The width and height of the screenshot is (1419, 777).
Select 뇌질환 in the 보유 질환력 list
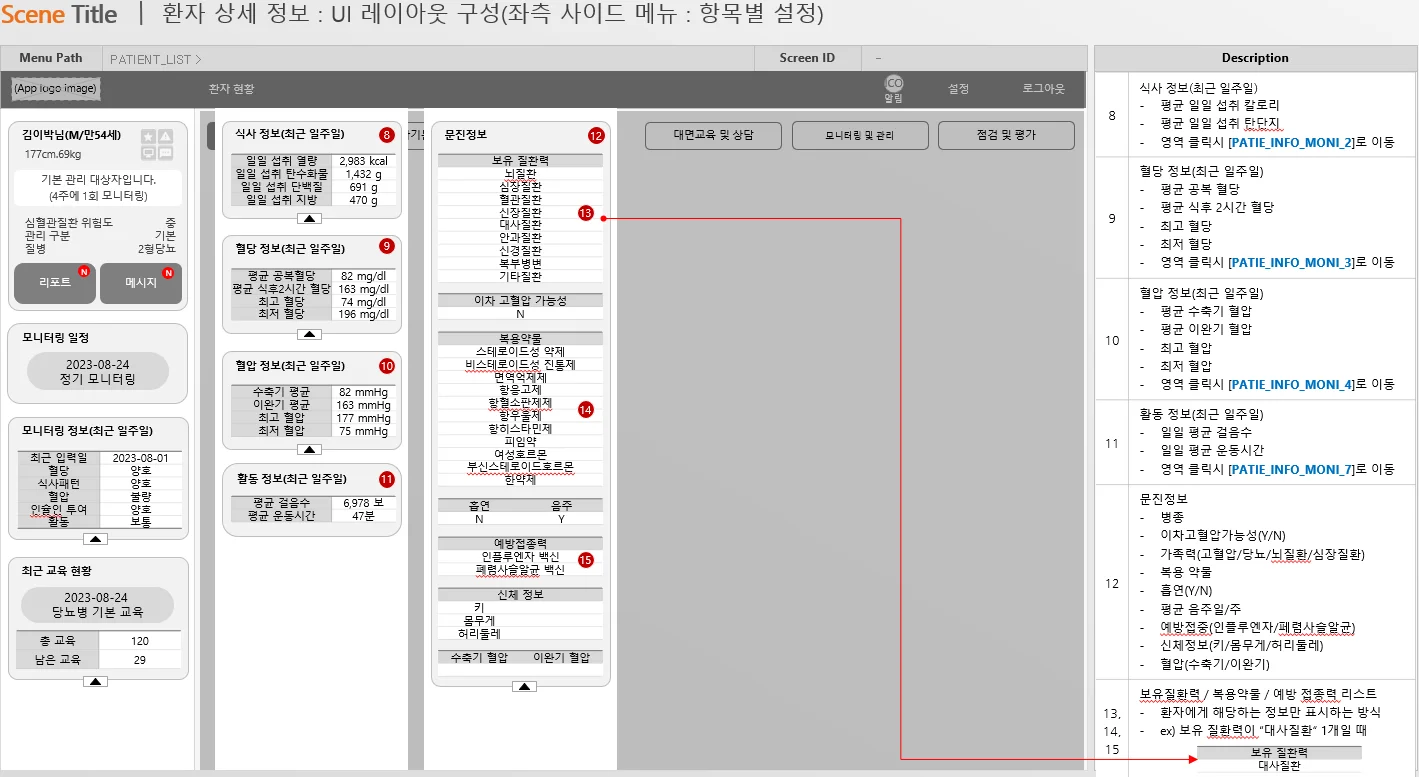click(x=520, y=173)
